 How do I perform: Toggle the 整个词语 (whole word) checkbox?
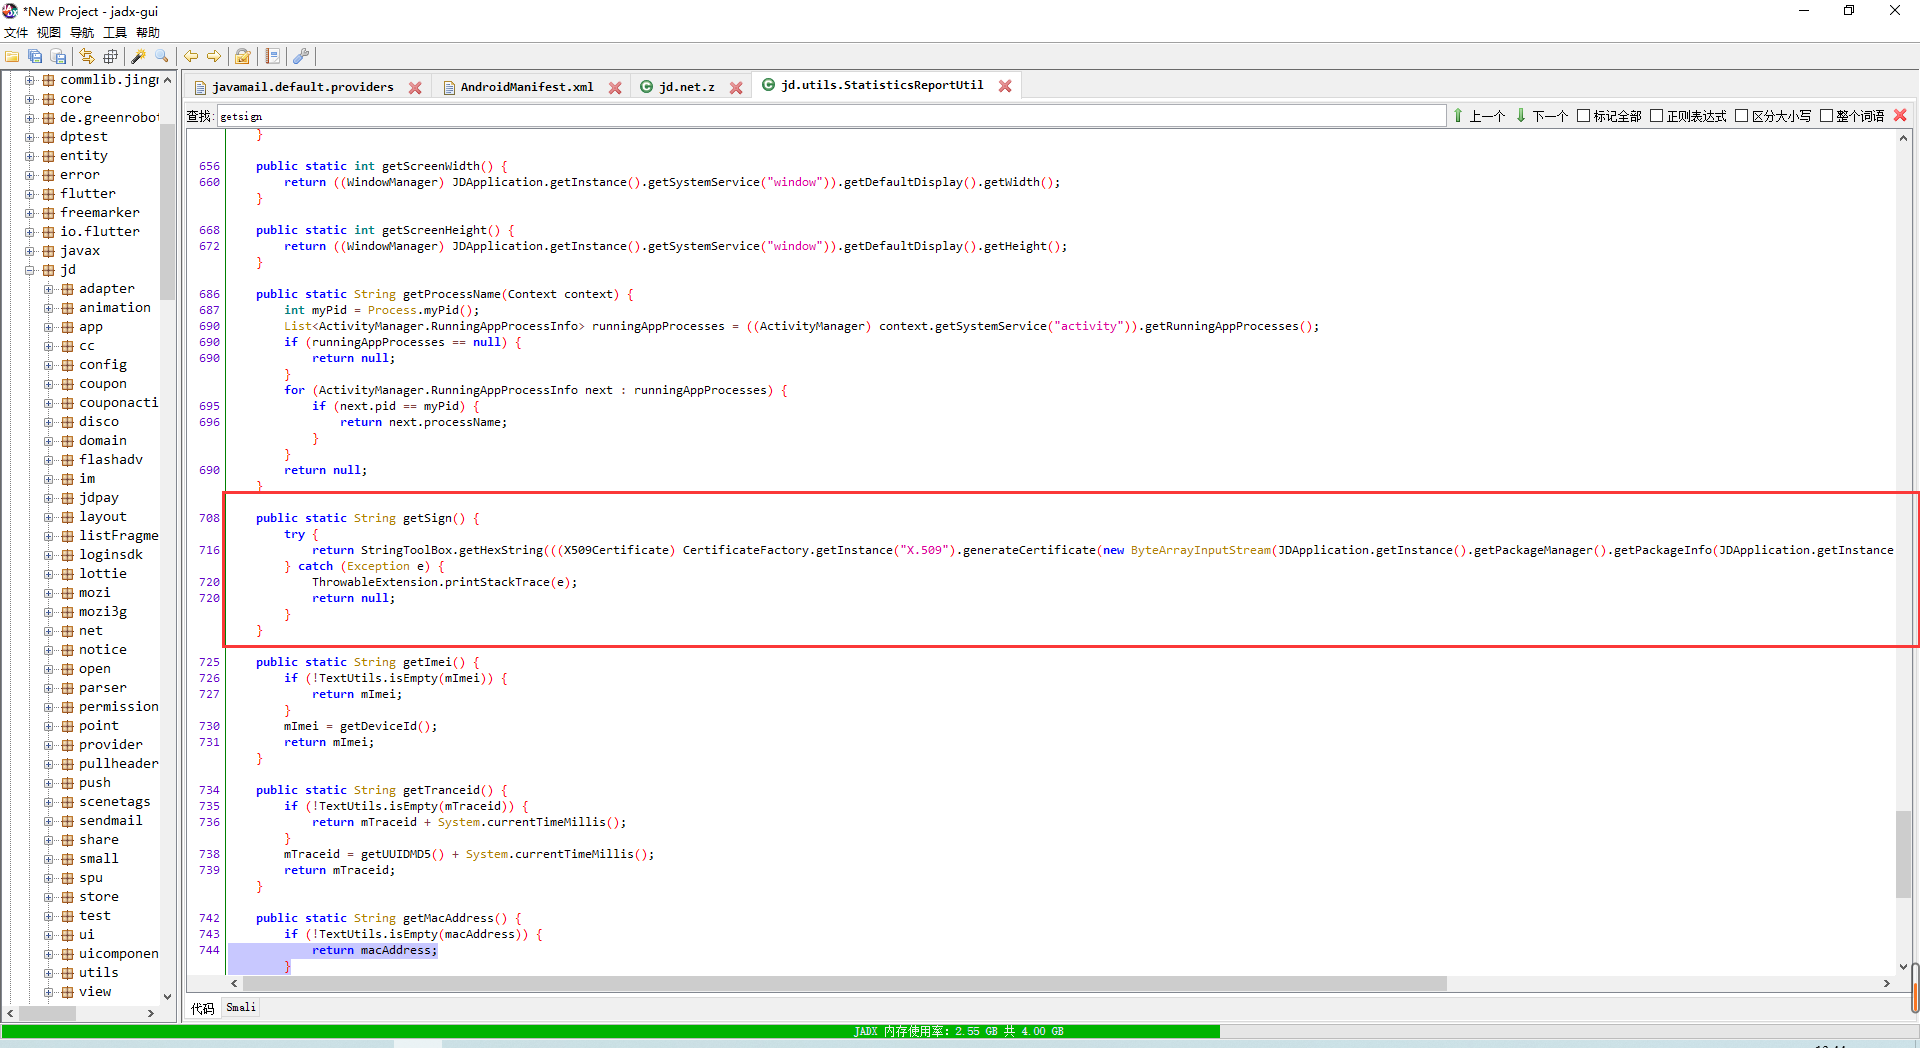pos(1826,116)
